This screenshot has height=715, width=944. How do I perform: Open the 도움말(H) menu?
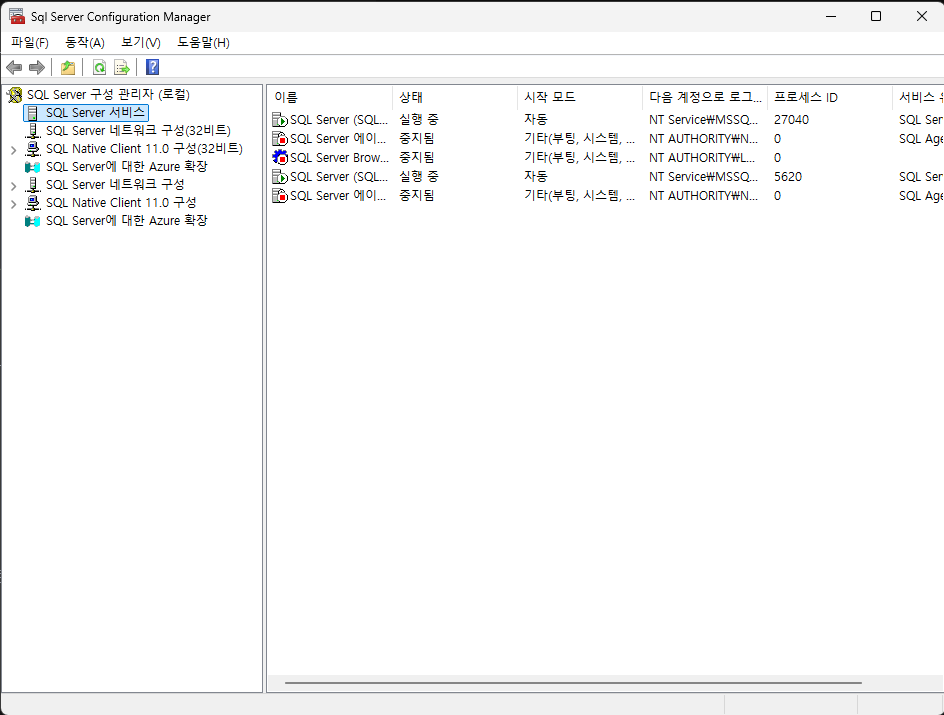(x=203, y=43)
